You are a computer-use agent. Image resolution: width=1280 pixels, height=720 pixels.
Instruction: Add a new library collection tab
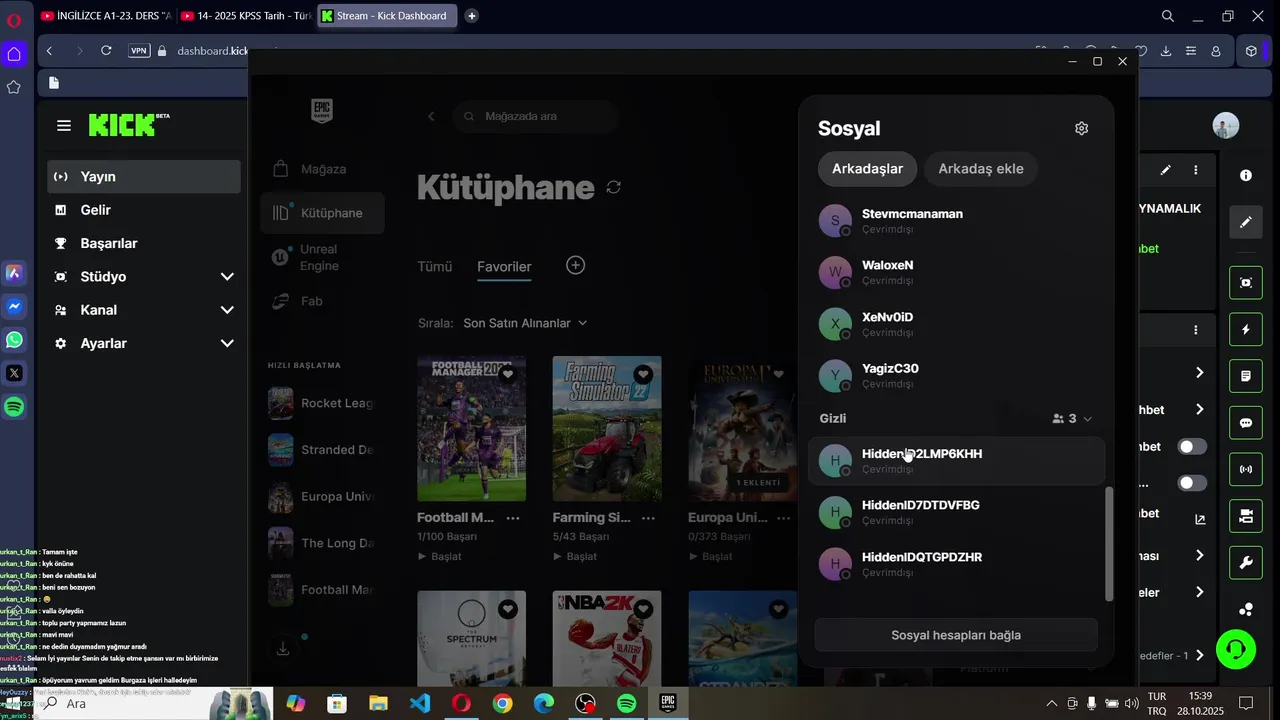click(575, 265)
